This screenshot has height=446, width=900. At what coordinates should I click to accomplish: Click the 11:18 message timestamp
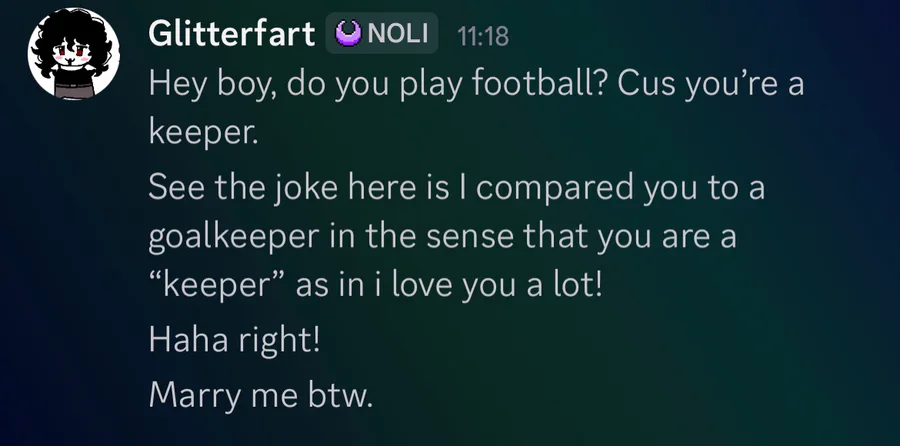point(482,36)
